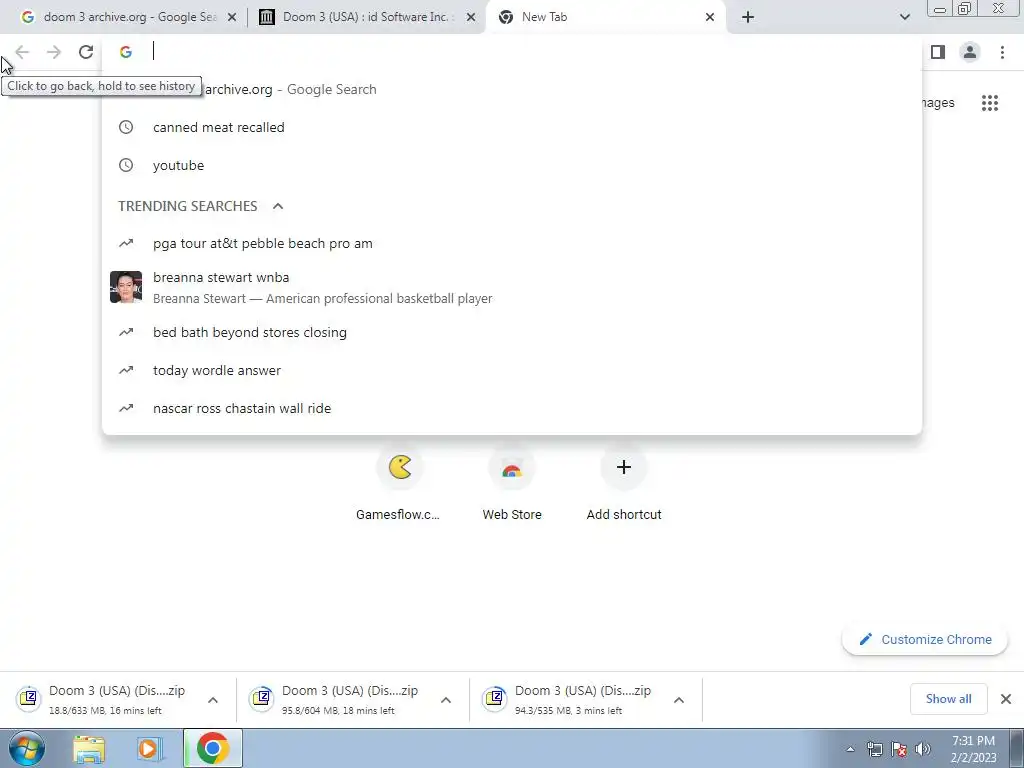Show hidden system tray icons
The height and width of the screenshot is (768, 1024).
pos(850,749)
